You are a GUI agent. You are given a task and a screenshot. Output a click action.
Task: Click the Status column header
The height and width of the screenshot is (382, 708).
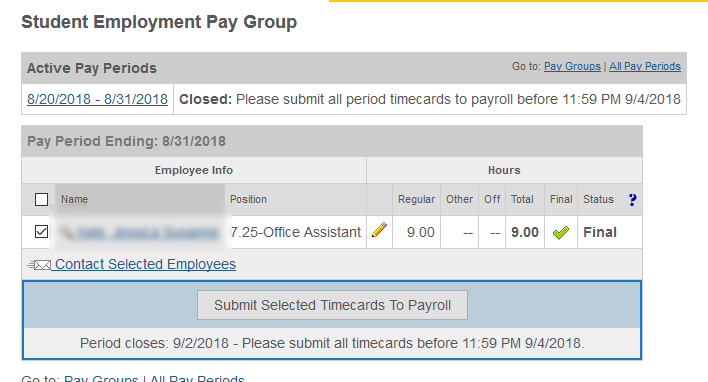tap(598, 199)
